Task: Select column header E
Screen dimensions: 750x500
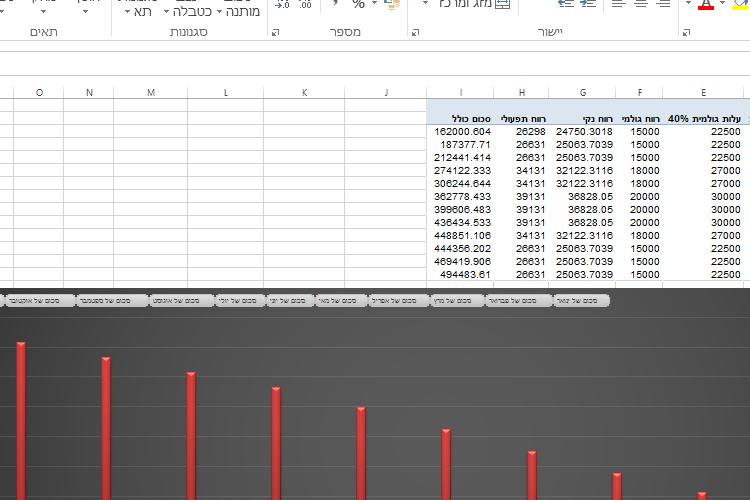Action: coord(703,93)
